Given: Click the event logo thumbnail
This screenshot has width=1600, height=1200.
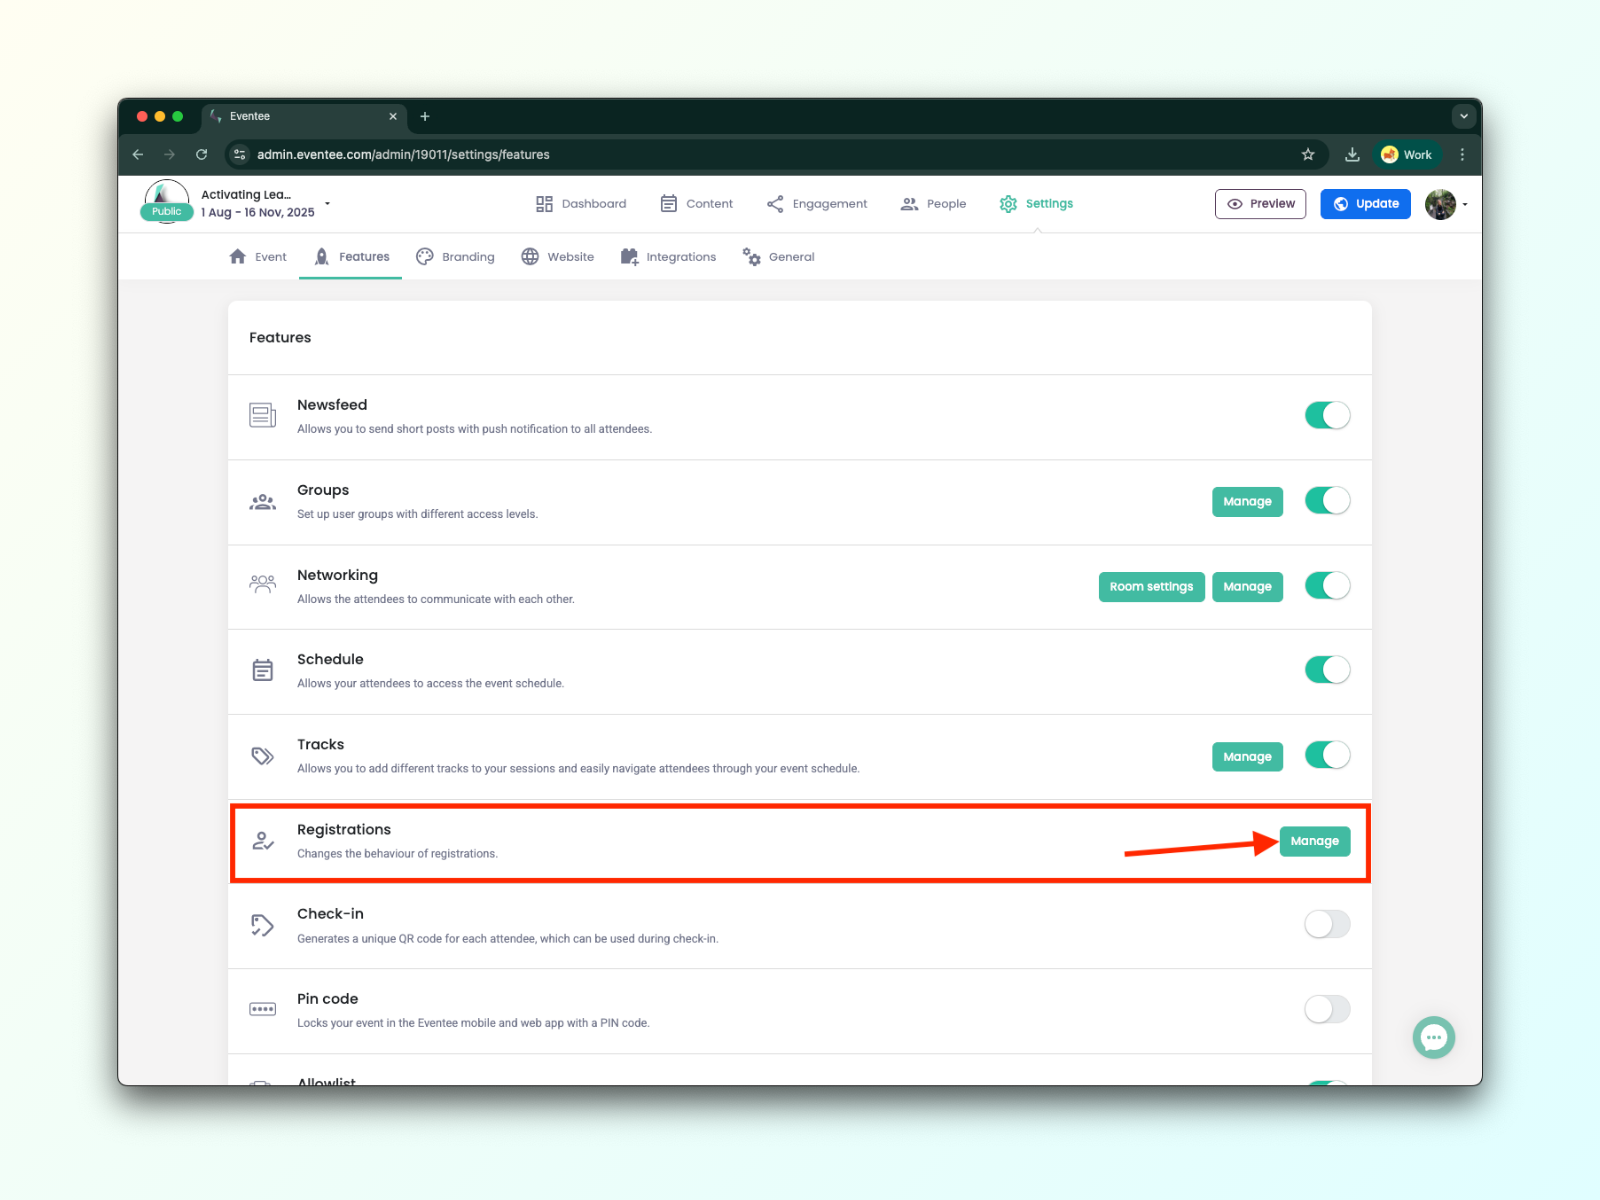Looking at the screenshot, I should [166, 201].
